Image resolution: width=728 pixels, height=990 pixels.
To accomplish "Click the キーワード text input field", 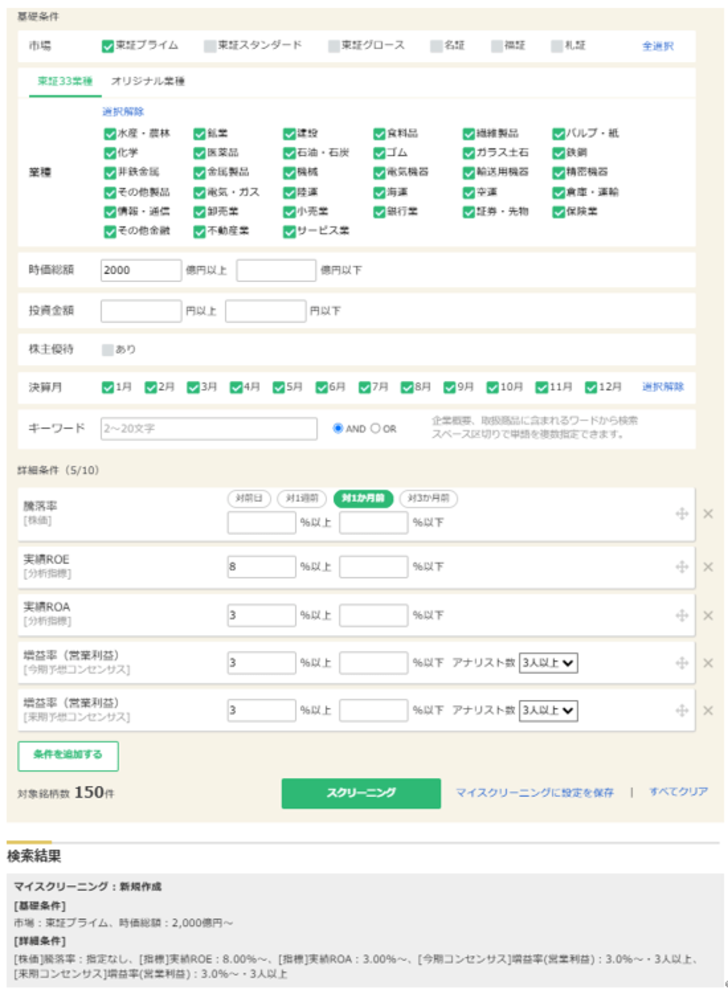I will pos(209,429).
